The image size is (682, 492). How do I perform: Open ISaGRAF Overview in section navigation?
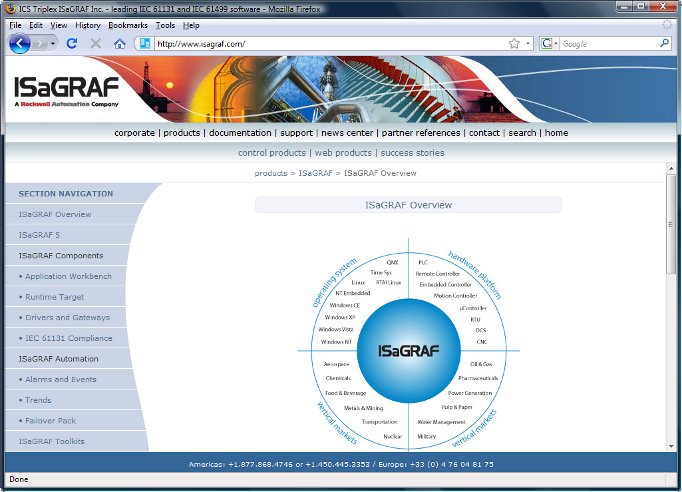pyautogui.click(x=55, y=214)
